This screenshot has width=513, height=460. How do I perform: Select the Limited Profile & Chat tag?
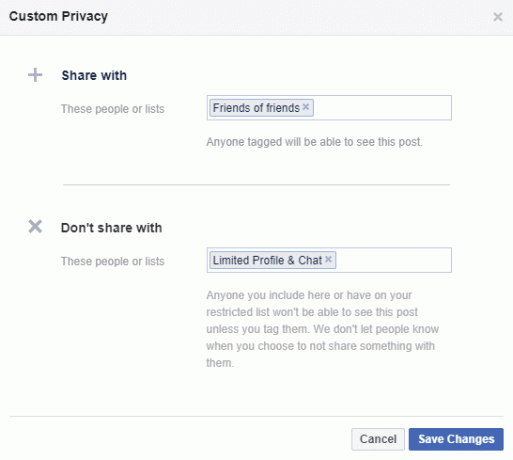tap(267, 260)
